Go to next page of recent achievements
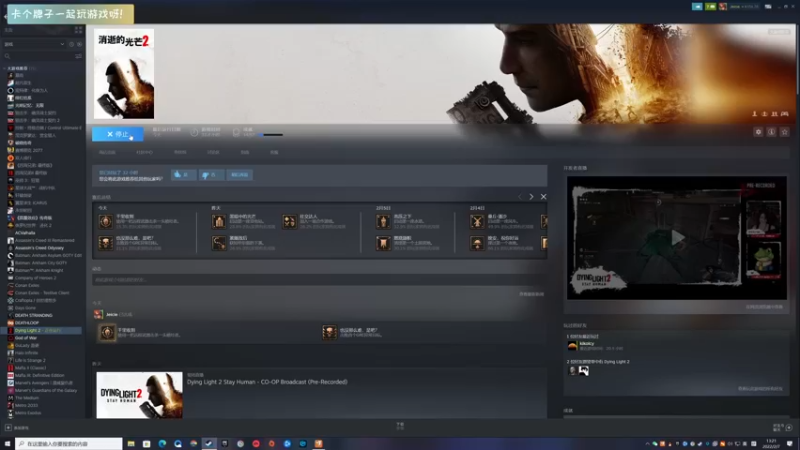Screen dimensions: 800x450 [531, 196]
